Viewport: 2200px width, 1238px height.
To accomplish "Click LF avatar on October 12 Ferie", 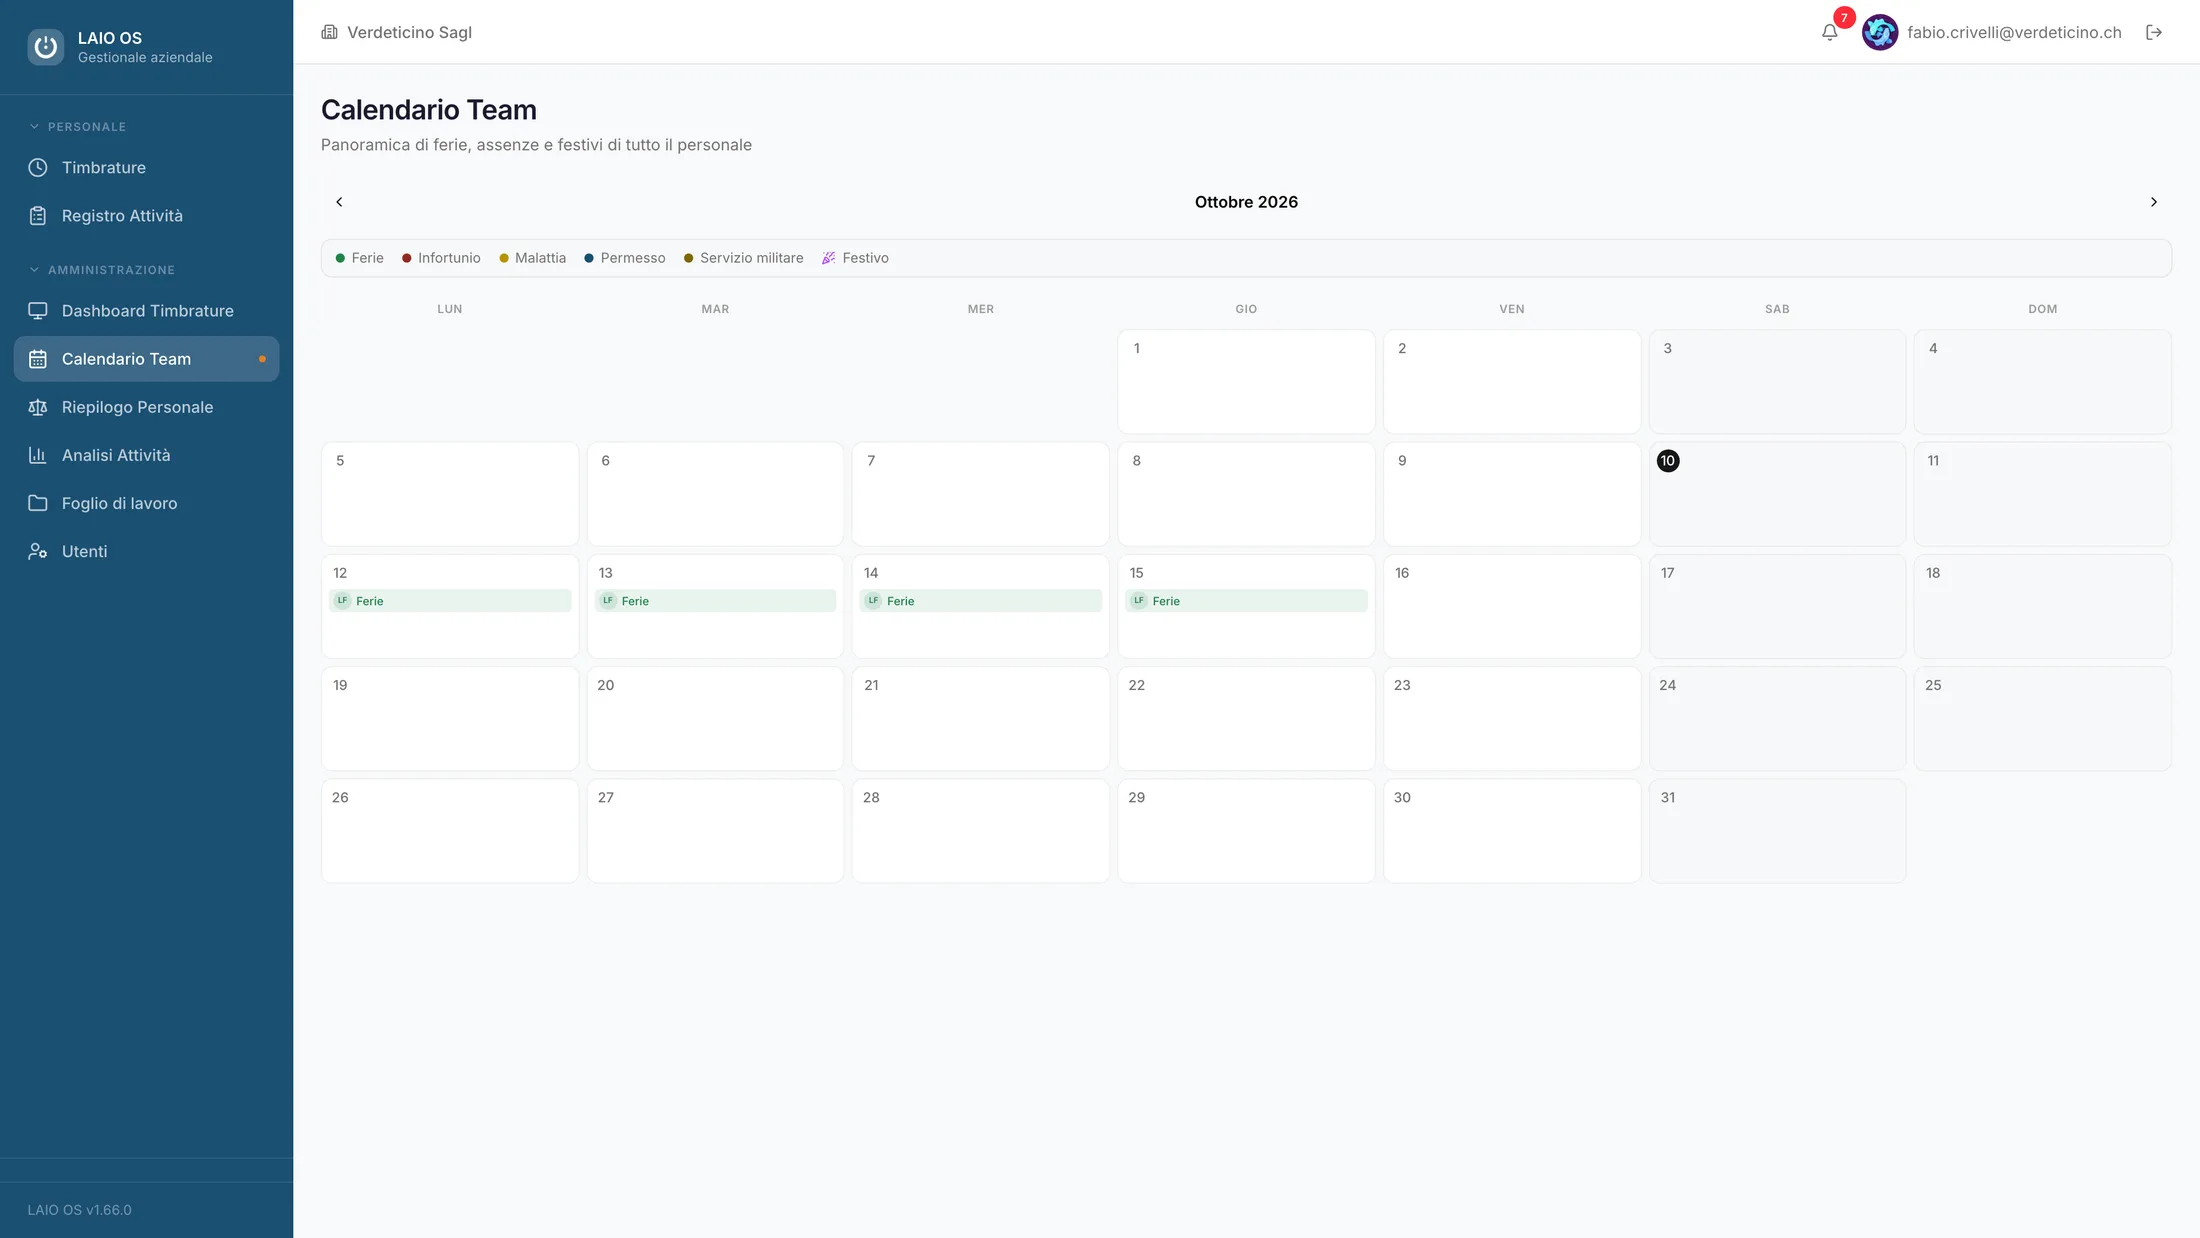I will coord(343,601).
